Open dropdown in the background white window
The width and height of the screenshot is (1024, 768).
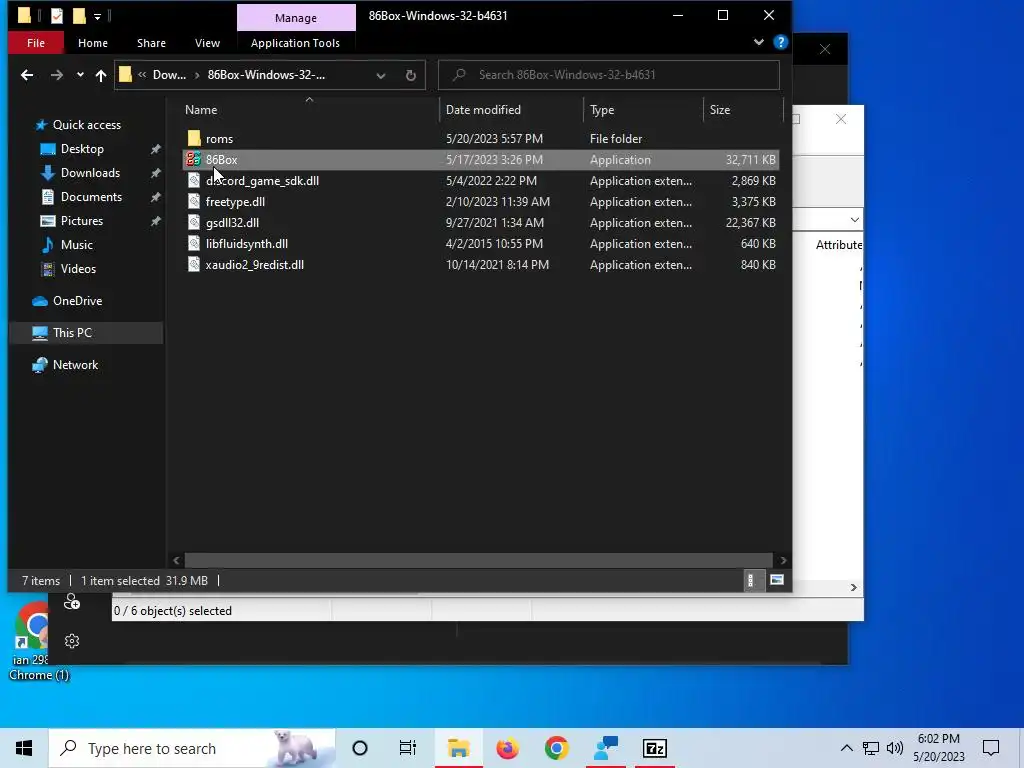pyautogui.click(x=854, y=219)
